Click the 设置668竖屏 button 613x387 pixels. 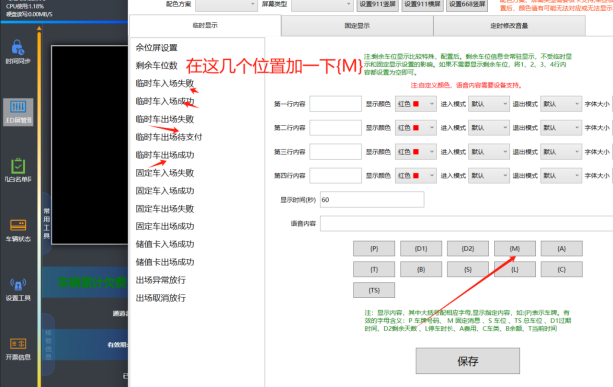(x=467, y=4)
